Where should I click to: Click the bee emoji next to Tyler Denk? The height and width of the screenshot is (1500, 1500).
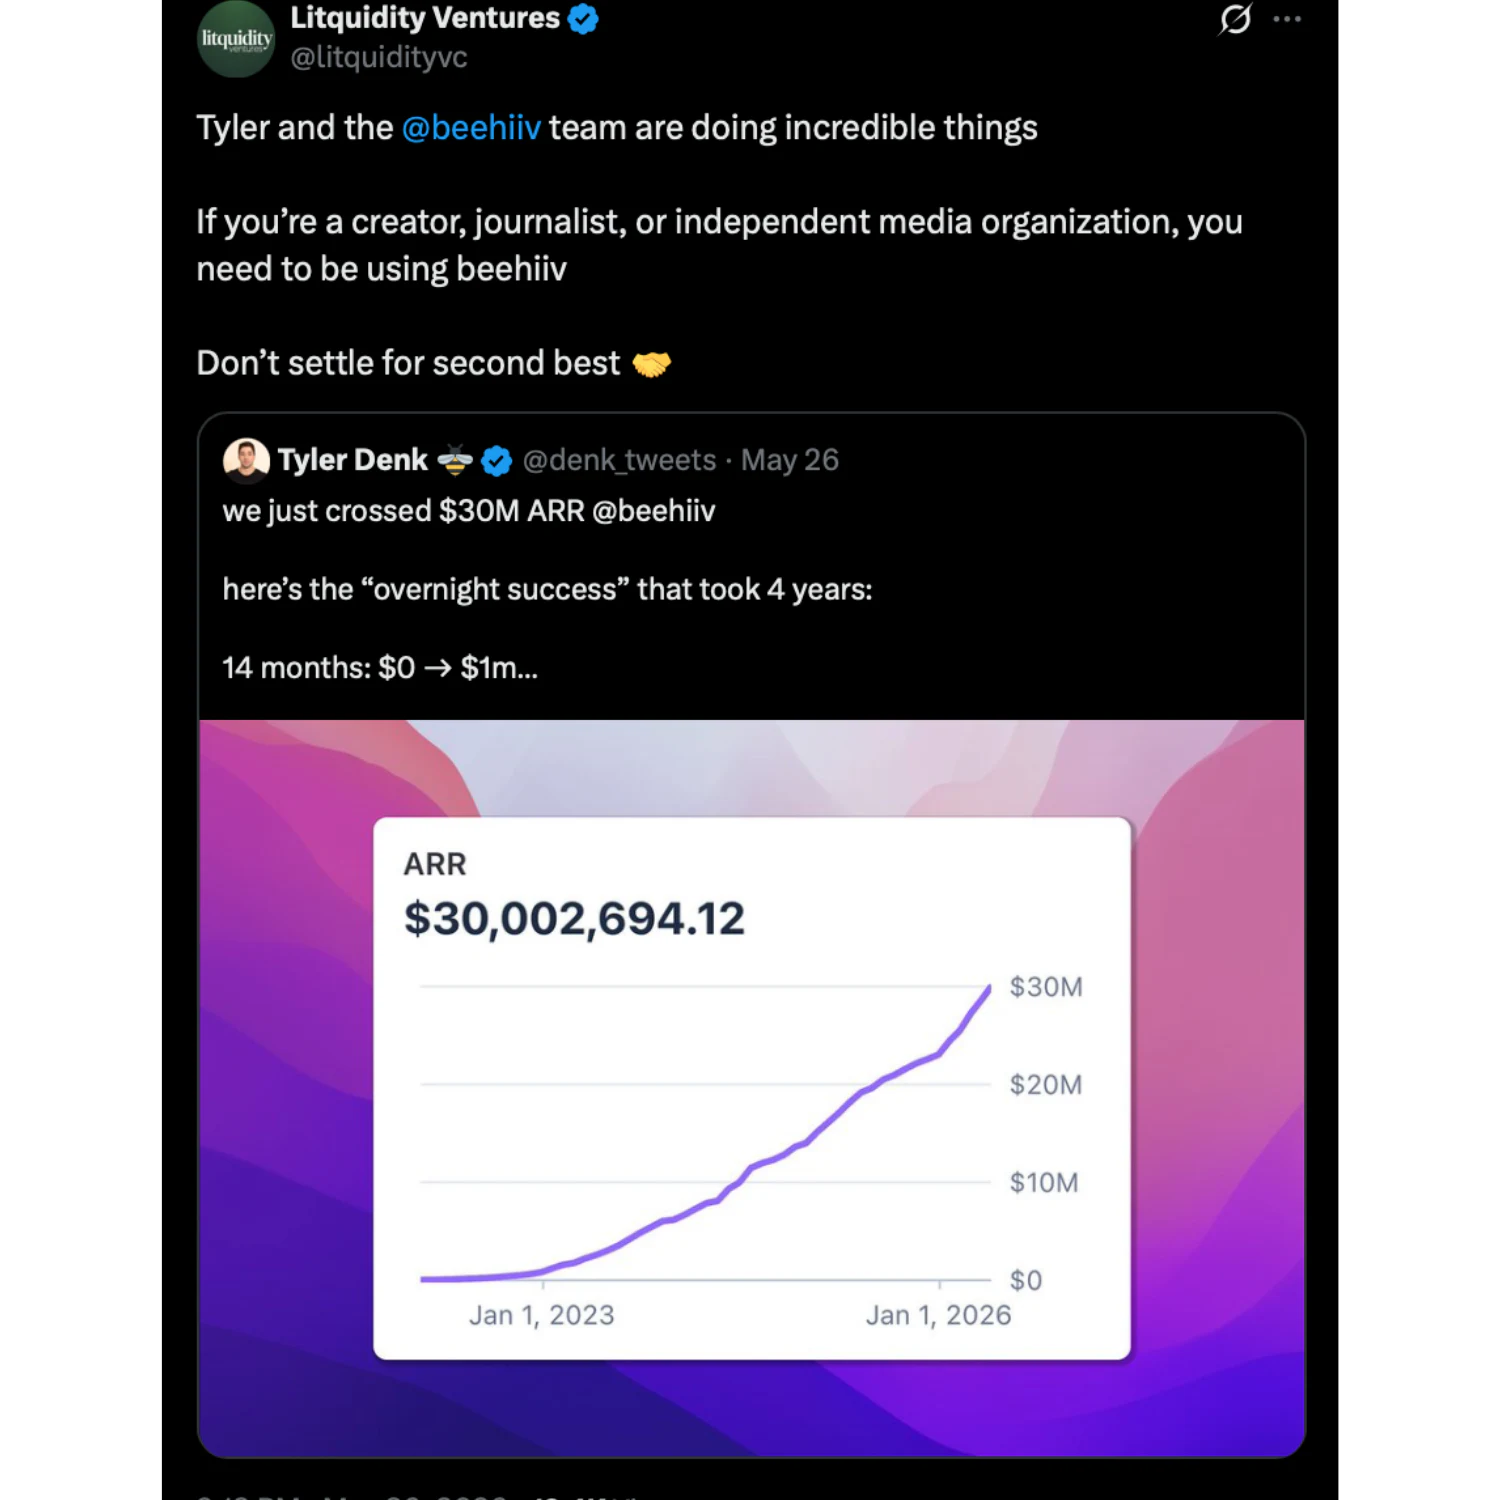455,460
